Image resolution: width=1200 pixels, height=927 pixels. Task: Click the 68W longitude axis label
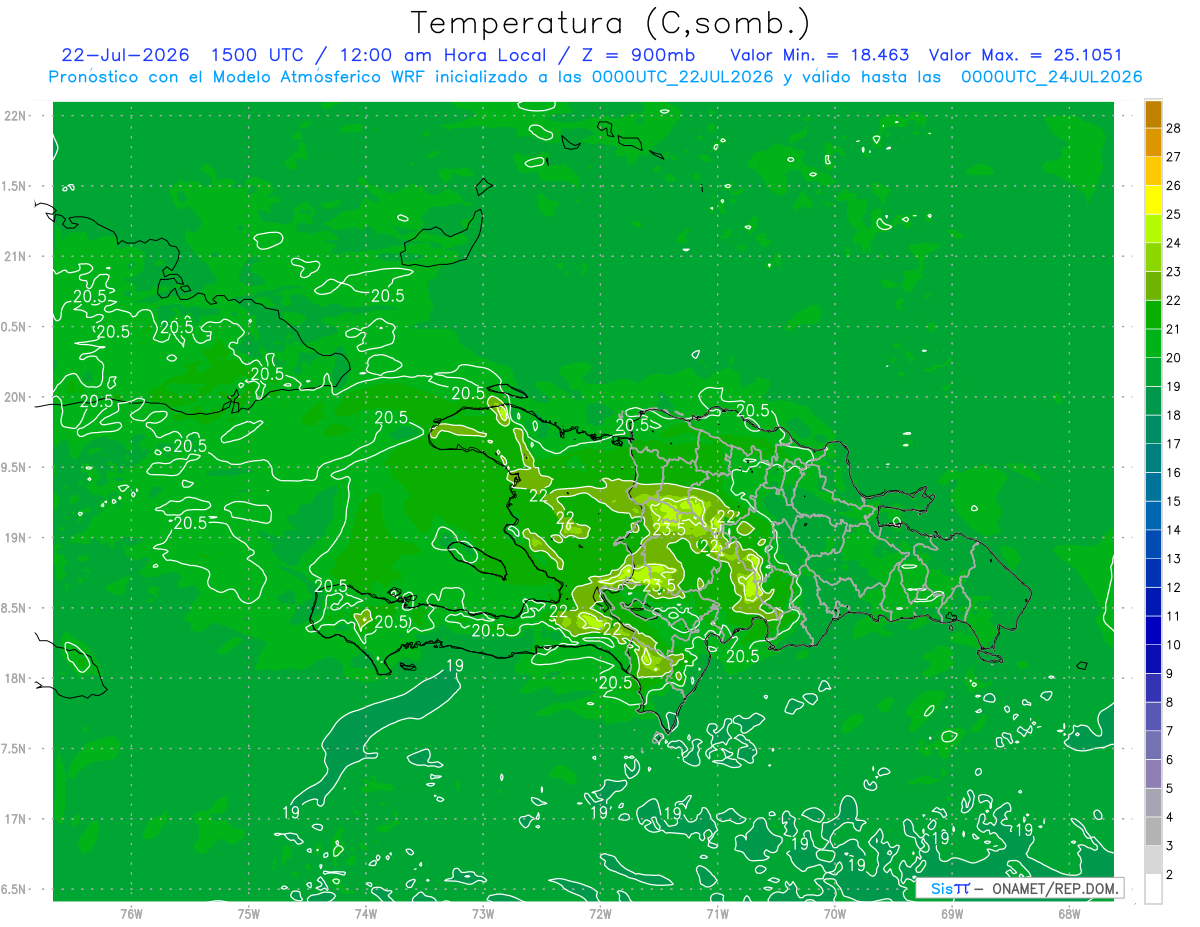1069,913
